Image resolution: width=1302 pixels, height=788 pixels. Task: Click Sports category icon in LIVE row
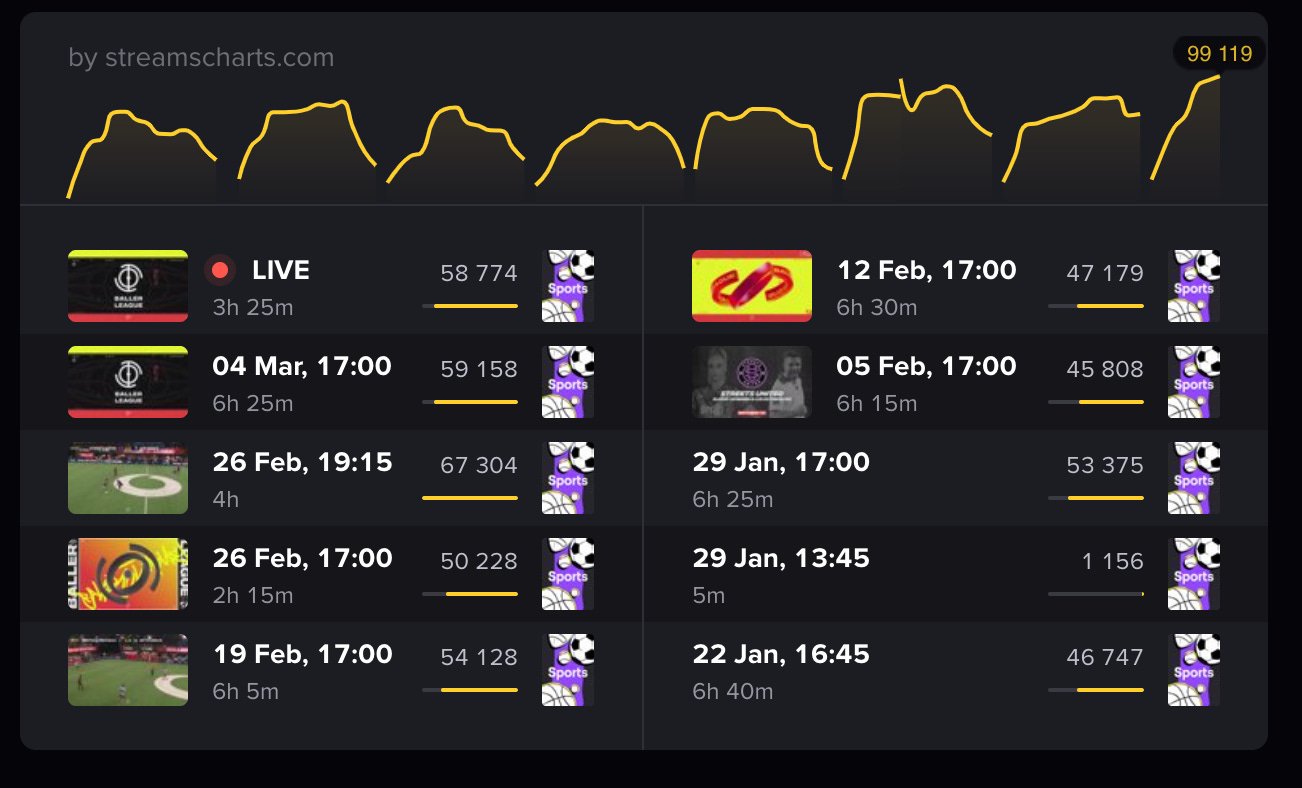tap(568, 286)
